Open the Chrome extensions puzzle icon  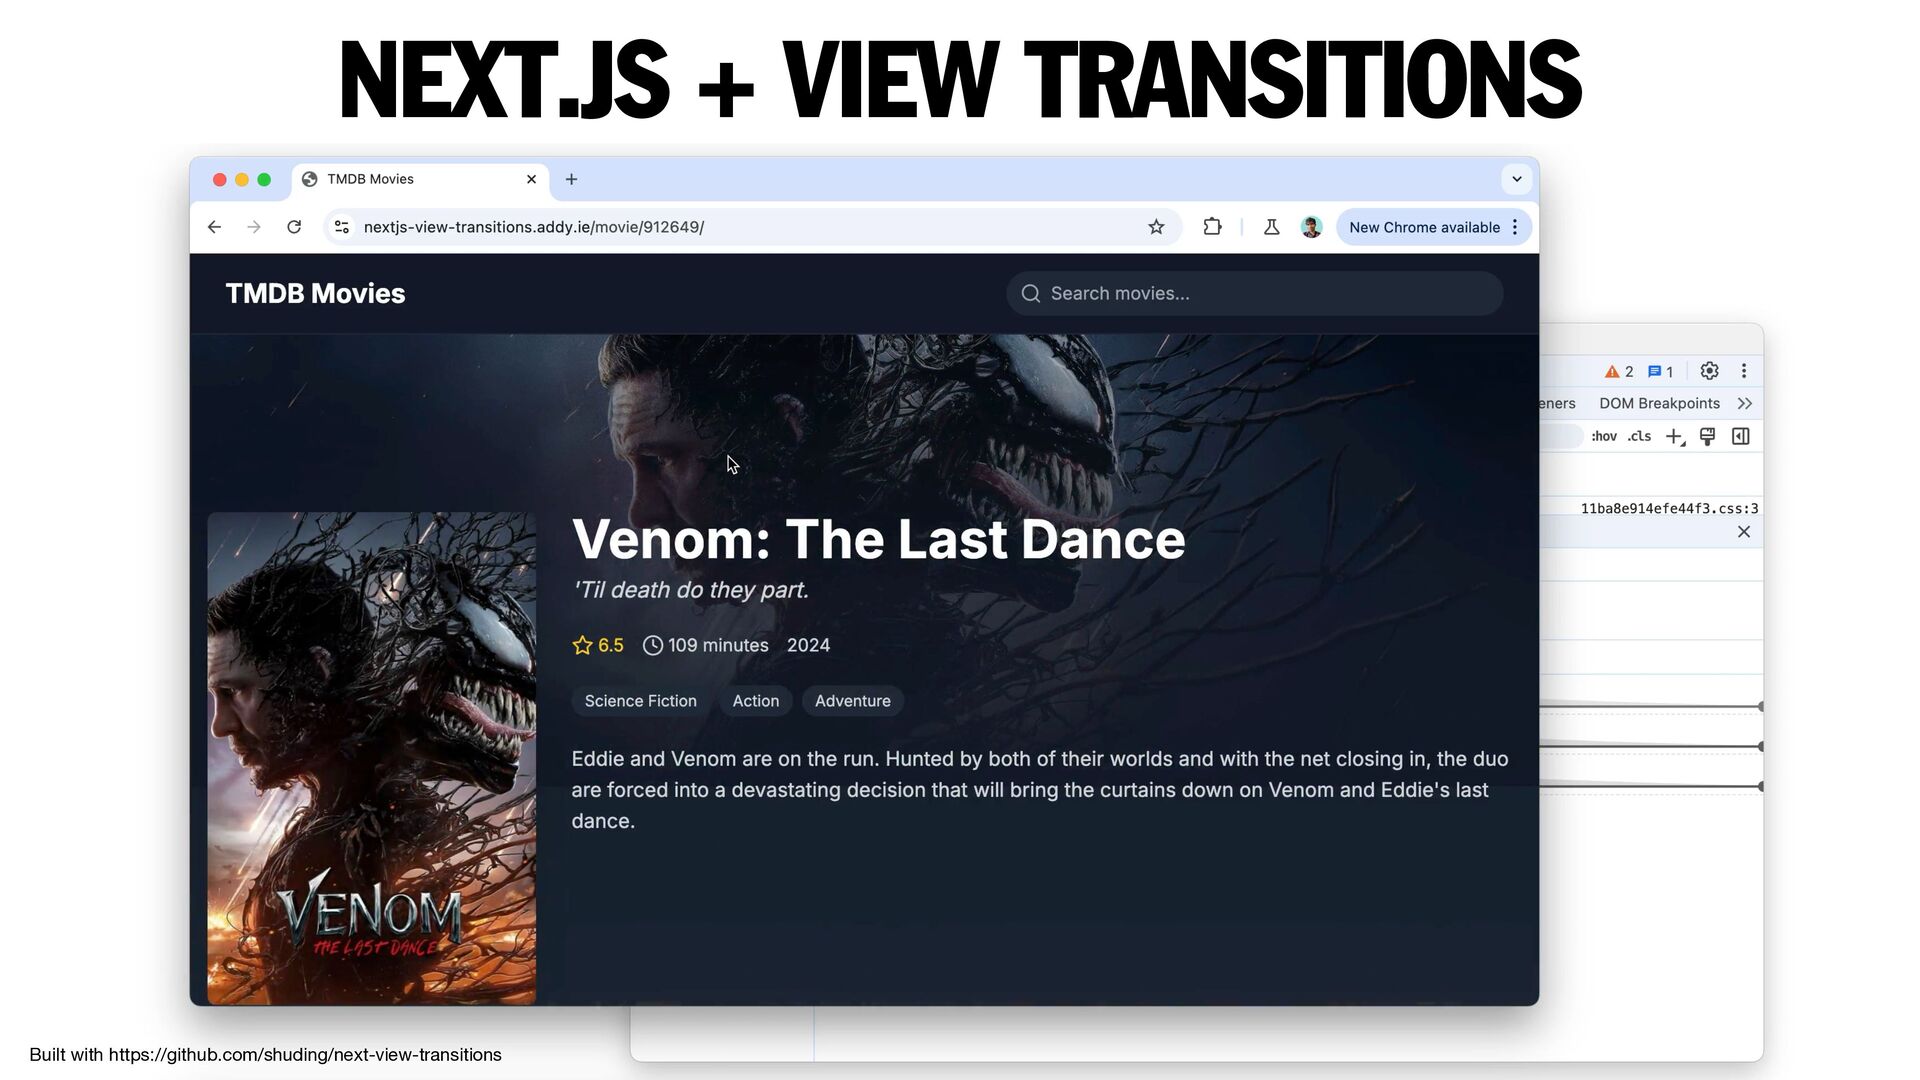pyautogui.click(x=1212, y=227)
